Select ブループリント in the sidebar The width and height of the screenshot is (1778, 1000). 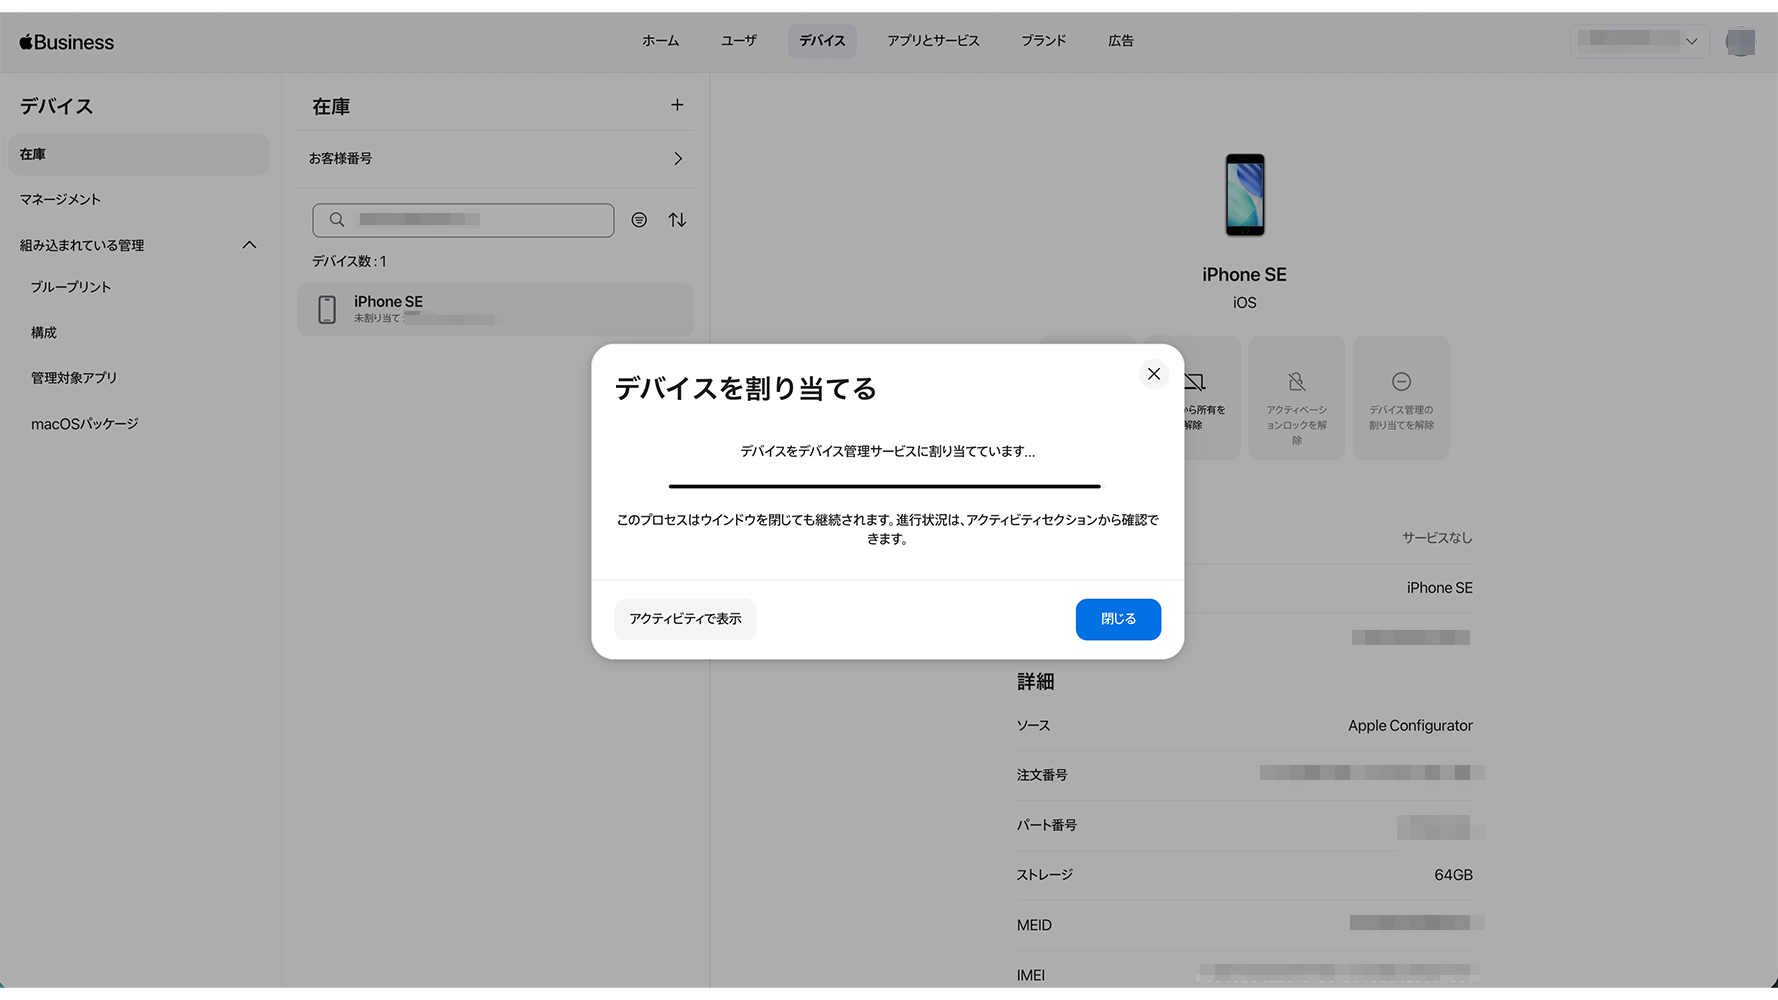point(71,287)
